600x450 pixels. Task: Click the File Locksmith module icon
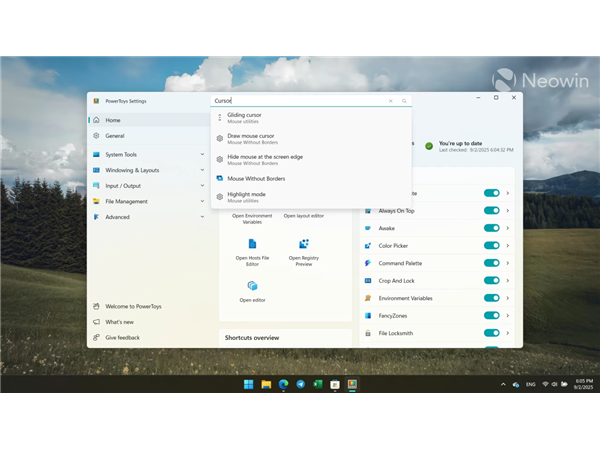point(368,333)
